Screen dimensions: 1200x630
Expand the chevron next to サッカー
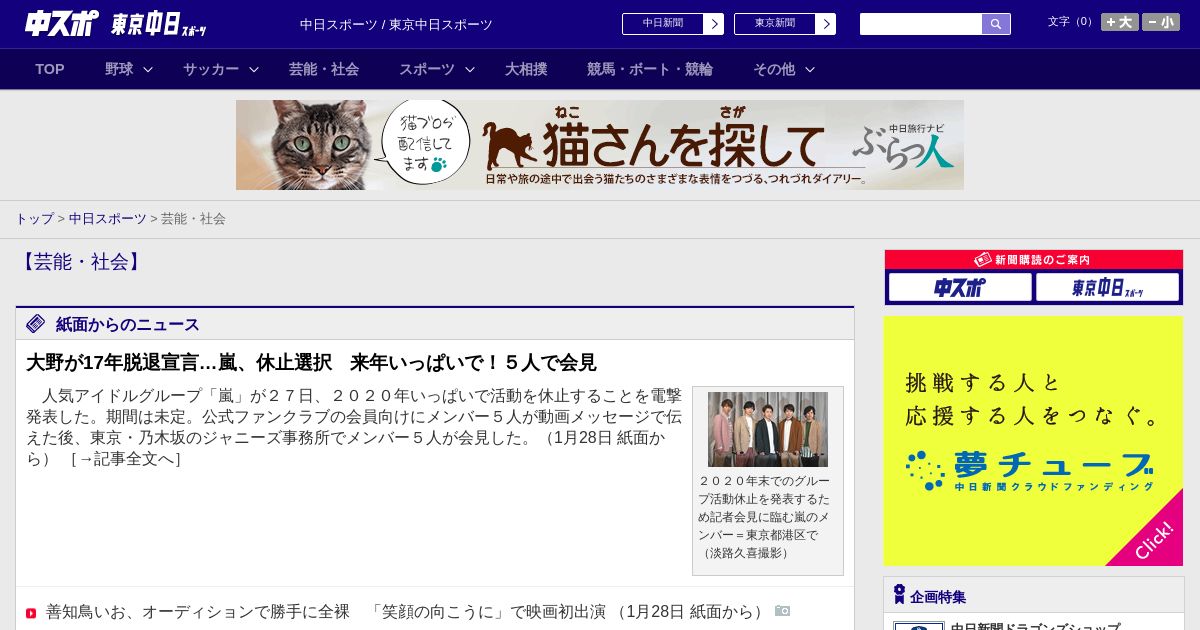[x=254, y=69]
